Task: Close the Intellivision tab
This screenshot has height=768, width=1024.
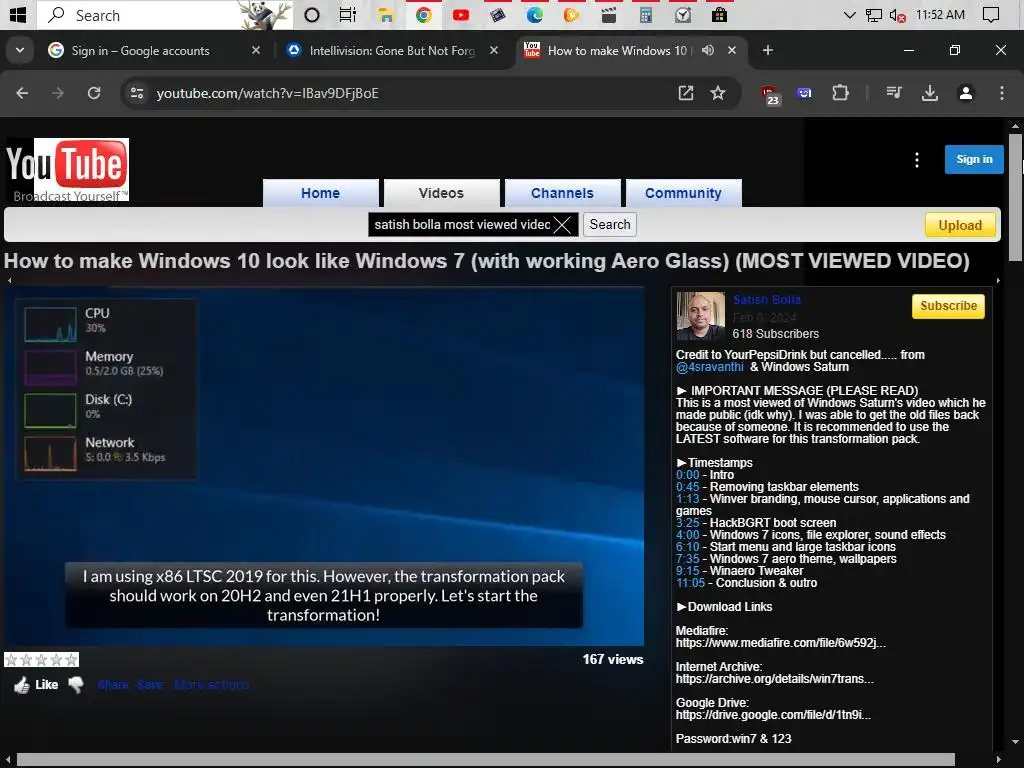Action: 494,50
